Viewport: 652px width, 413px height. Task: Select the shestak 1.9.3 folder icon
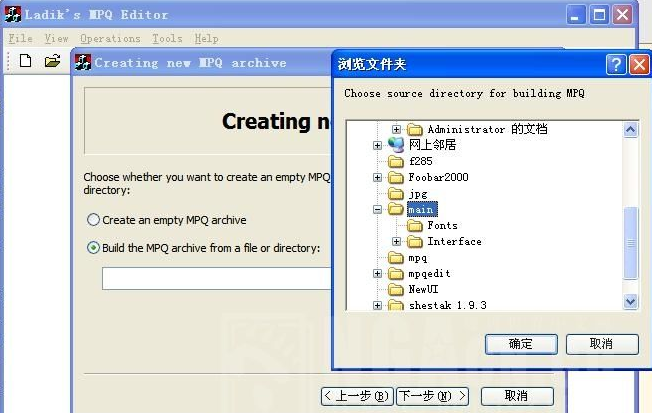click(x=396, y=305)
